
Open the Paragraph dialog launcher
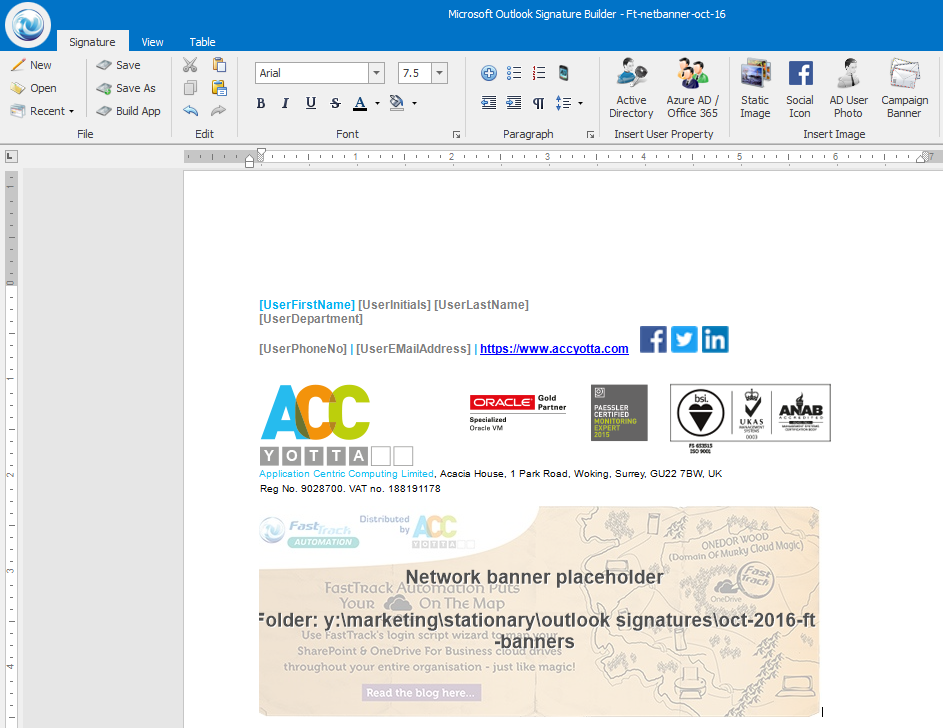pyautogui.click(x=591, y=135)
